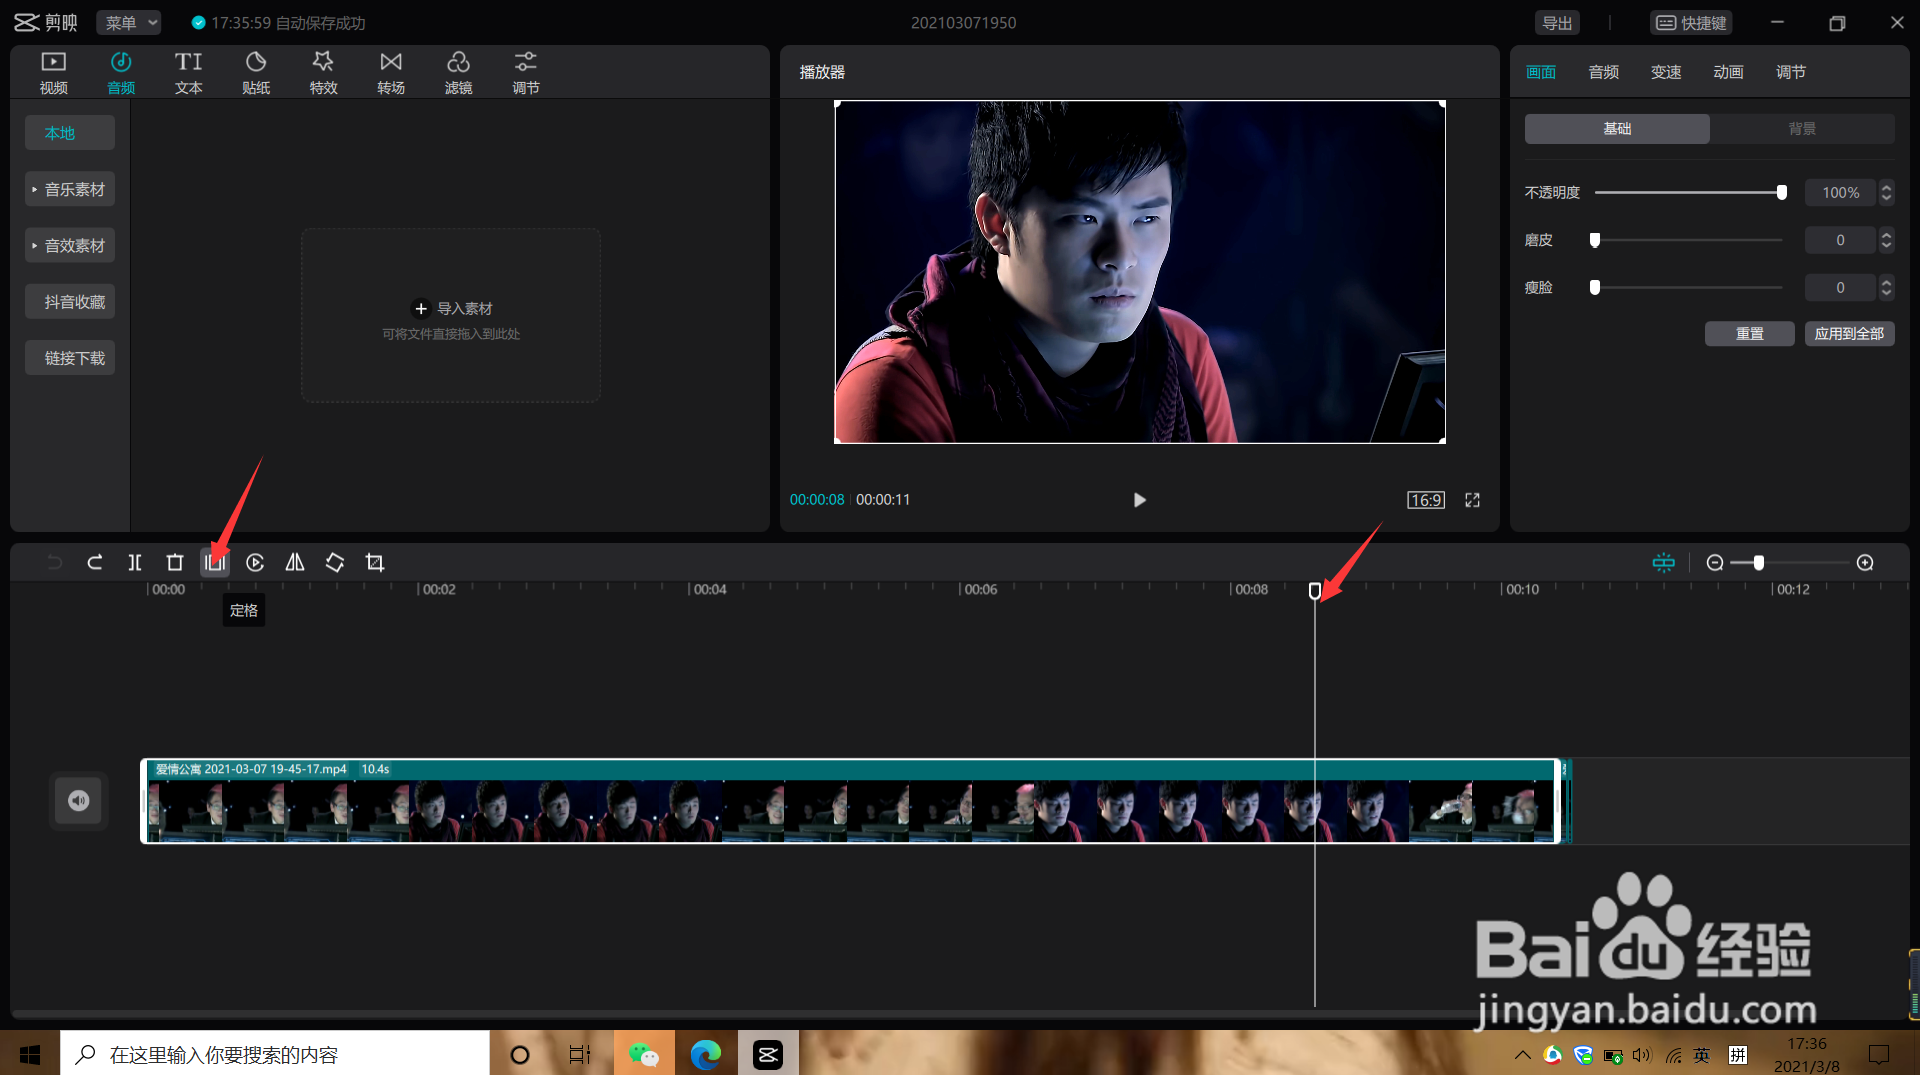Image resolution: width=1920 pixels, height=1075 pixels.
Task: Open the 文本 text tool
Action: point(188,73)
